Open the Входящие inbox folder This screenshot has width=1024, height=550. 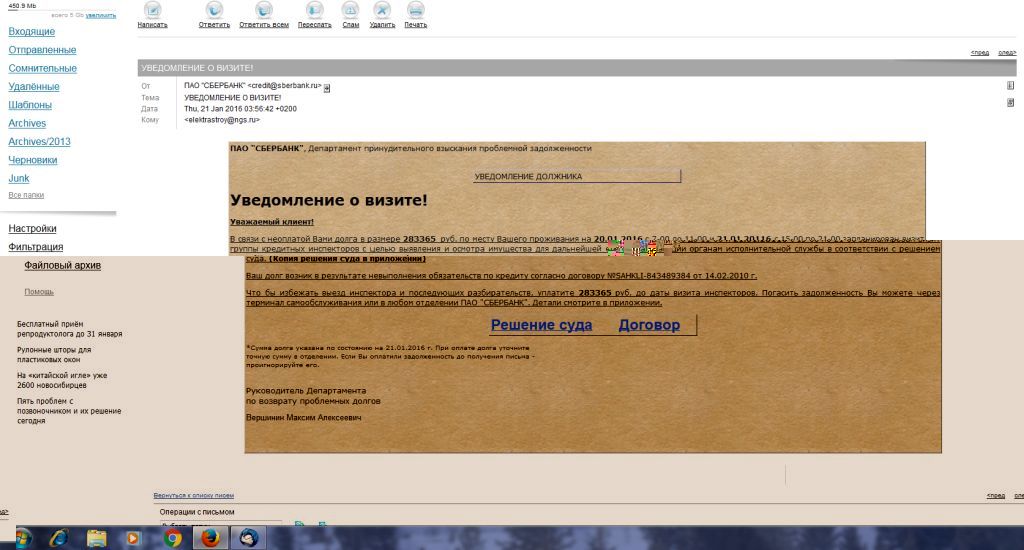[x=31, y=31]
